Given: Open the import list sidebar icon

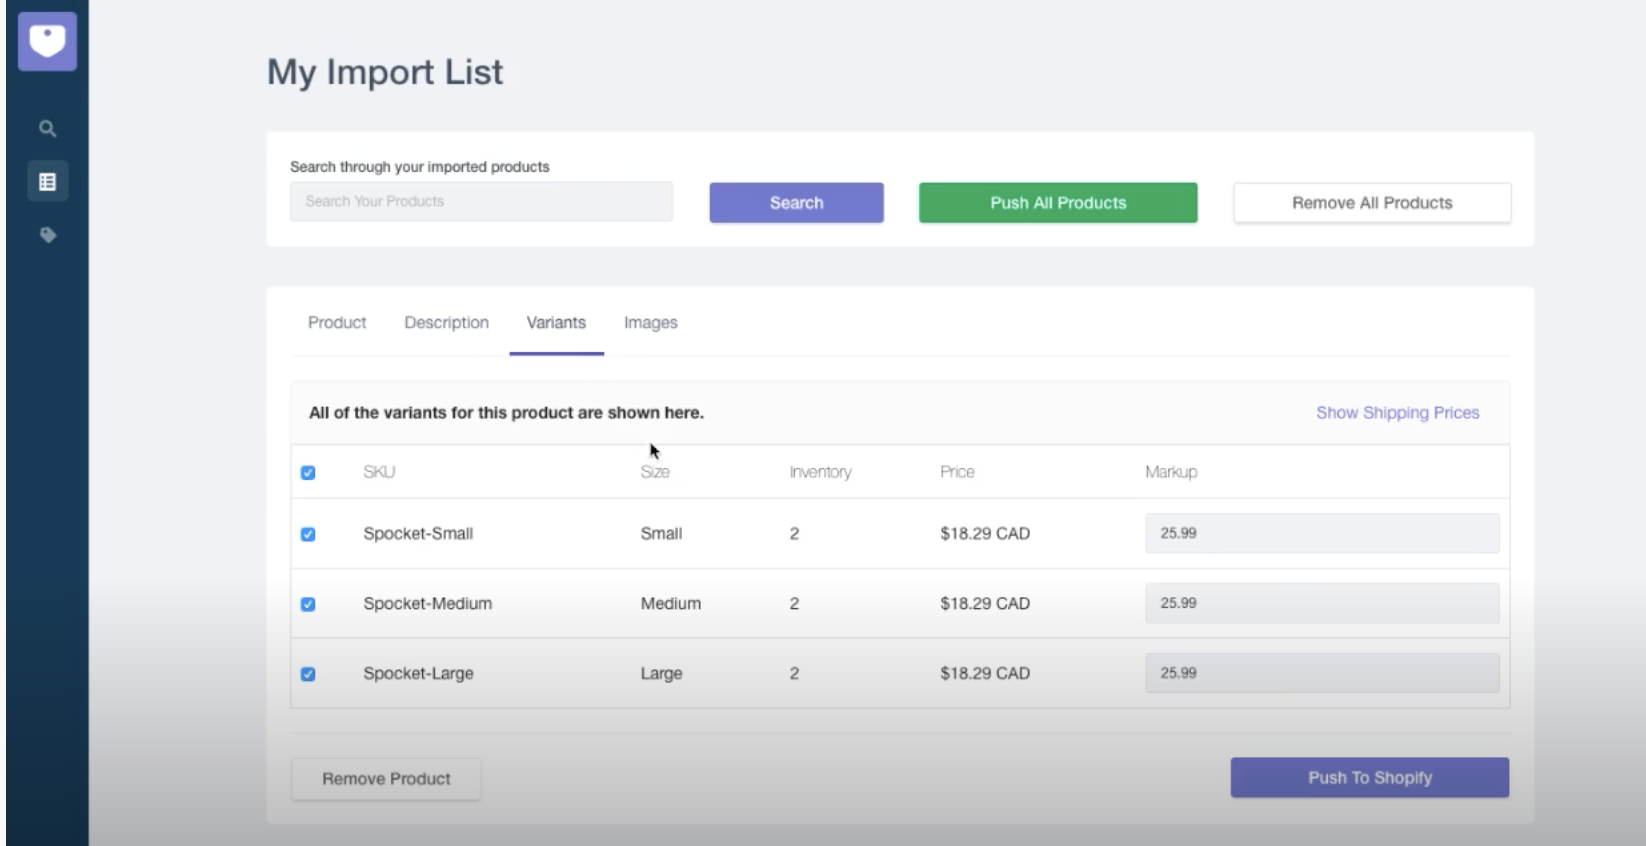Looking at the screenshot, I should [47, 182].
